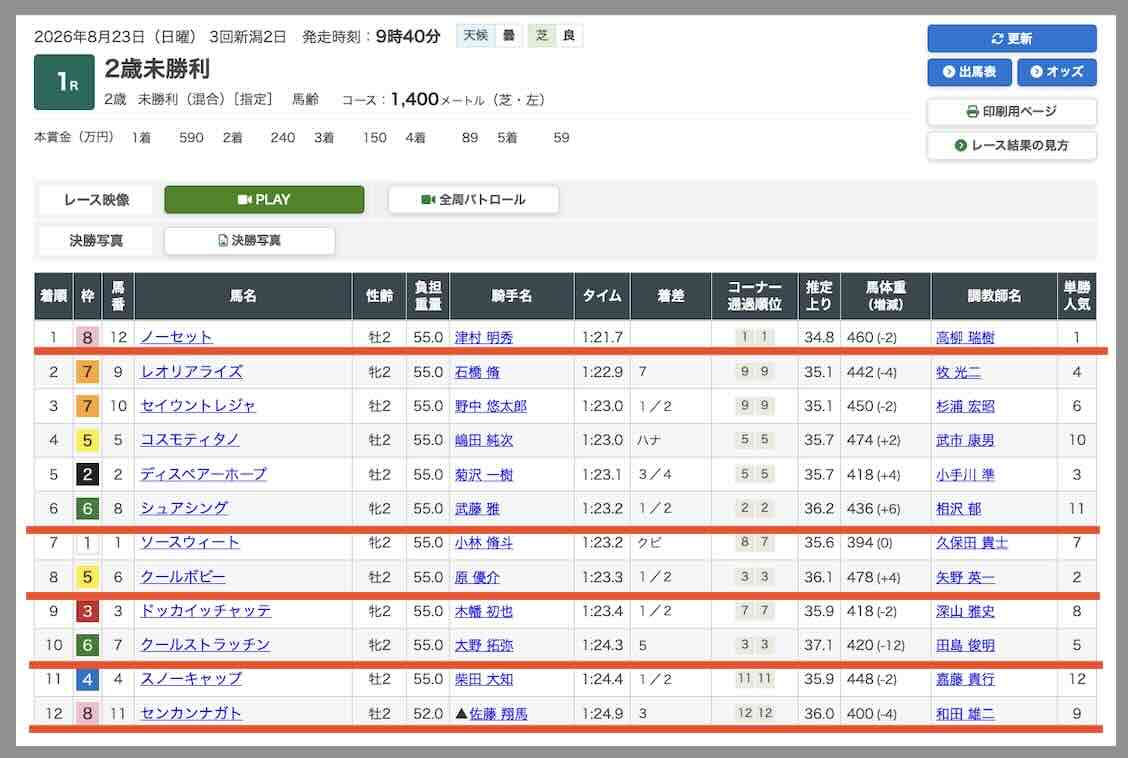This screenshot has width=1128, height=758.
Task: Click the 単勝人気 column header
Action: [1077, 296]
